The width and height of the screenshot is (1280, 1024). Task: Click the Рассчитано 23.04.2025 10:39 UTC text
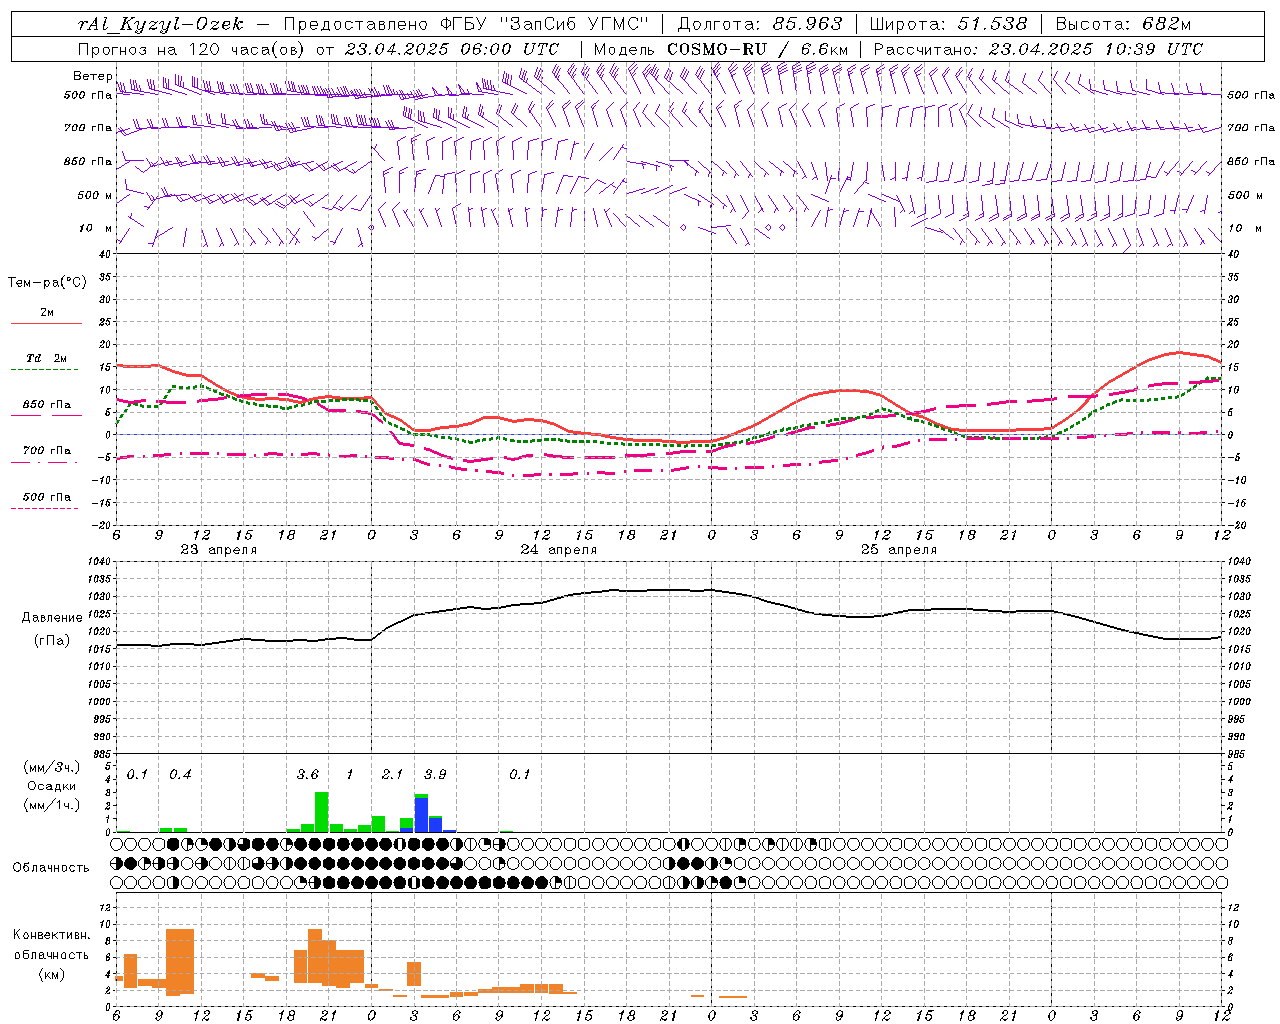[x=1038, y=49]
